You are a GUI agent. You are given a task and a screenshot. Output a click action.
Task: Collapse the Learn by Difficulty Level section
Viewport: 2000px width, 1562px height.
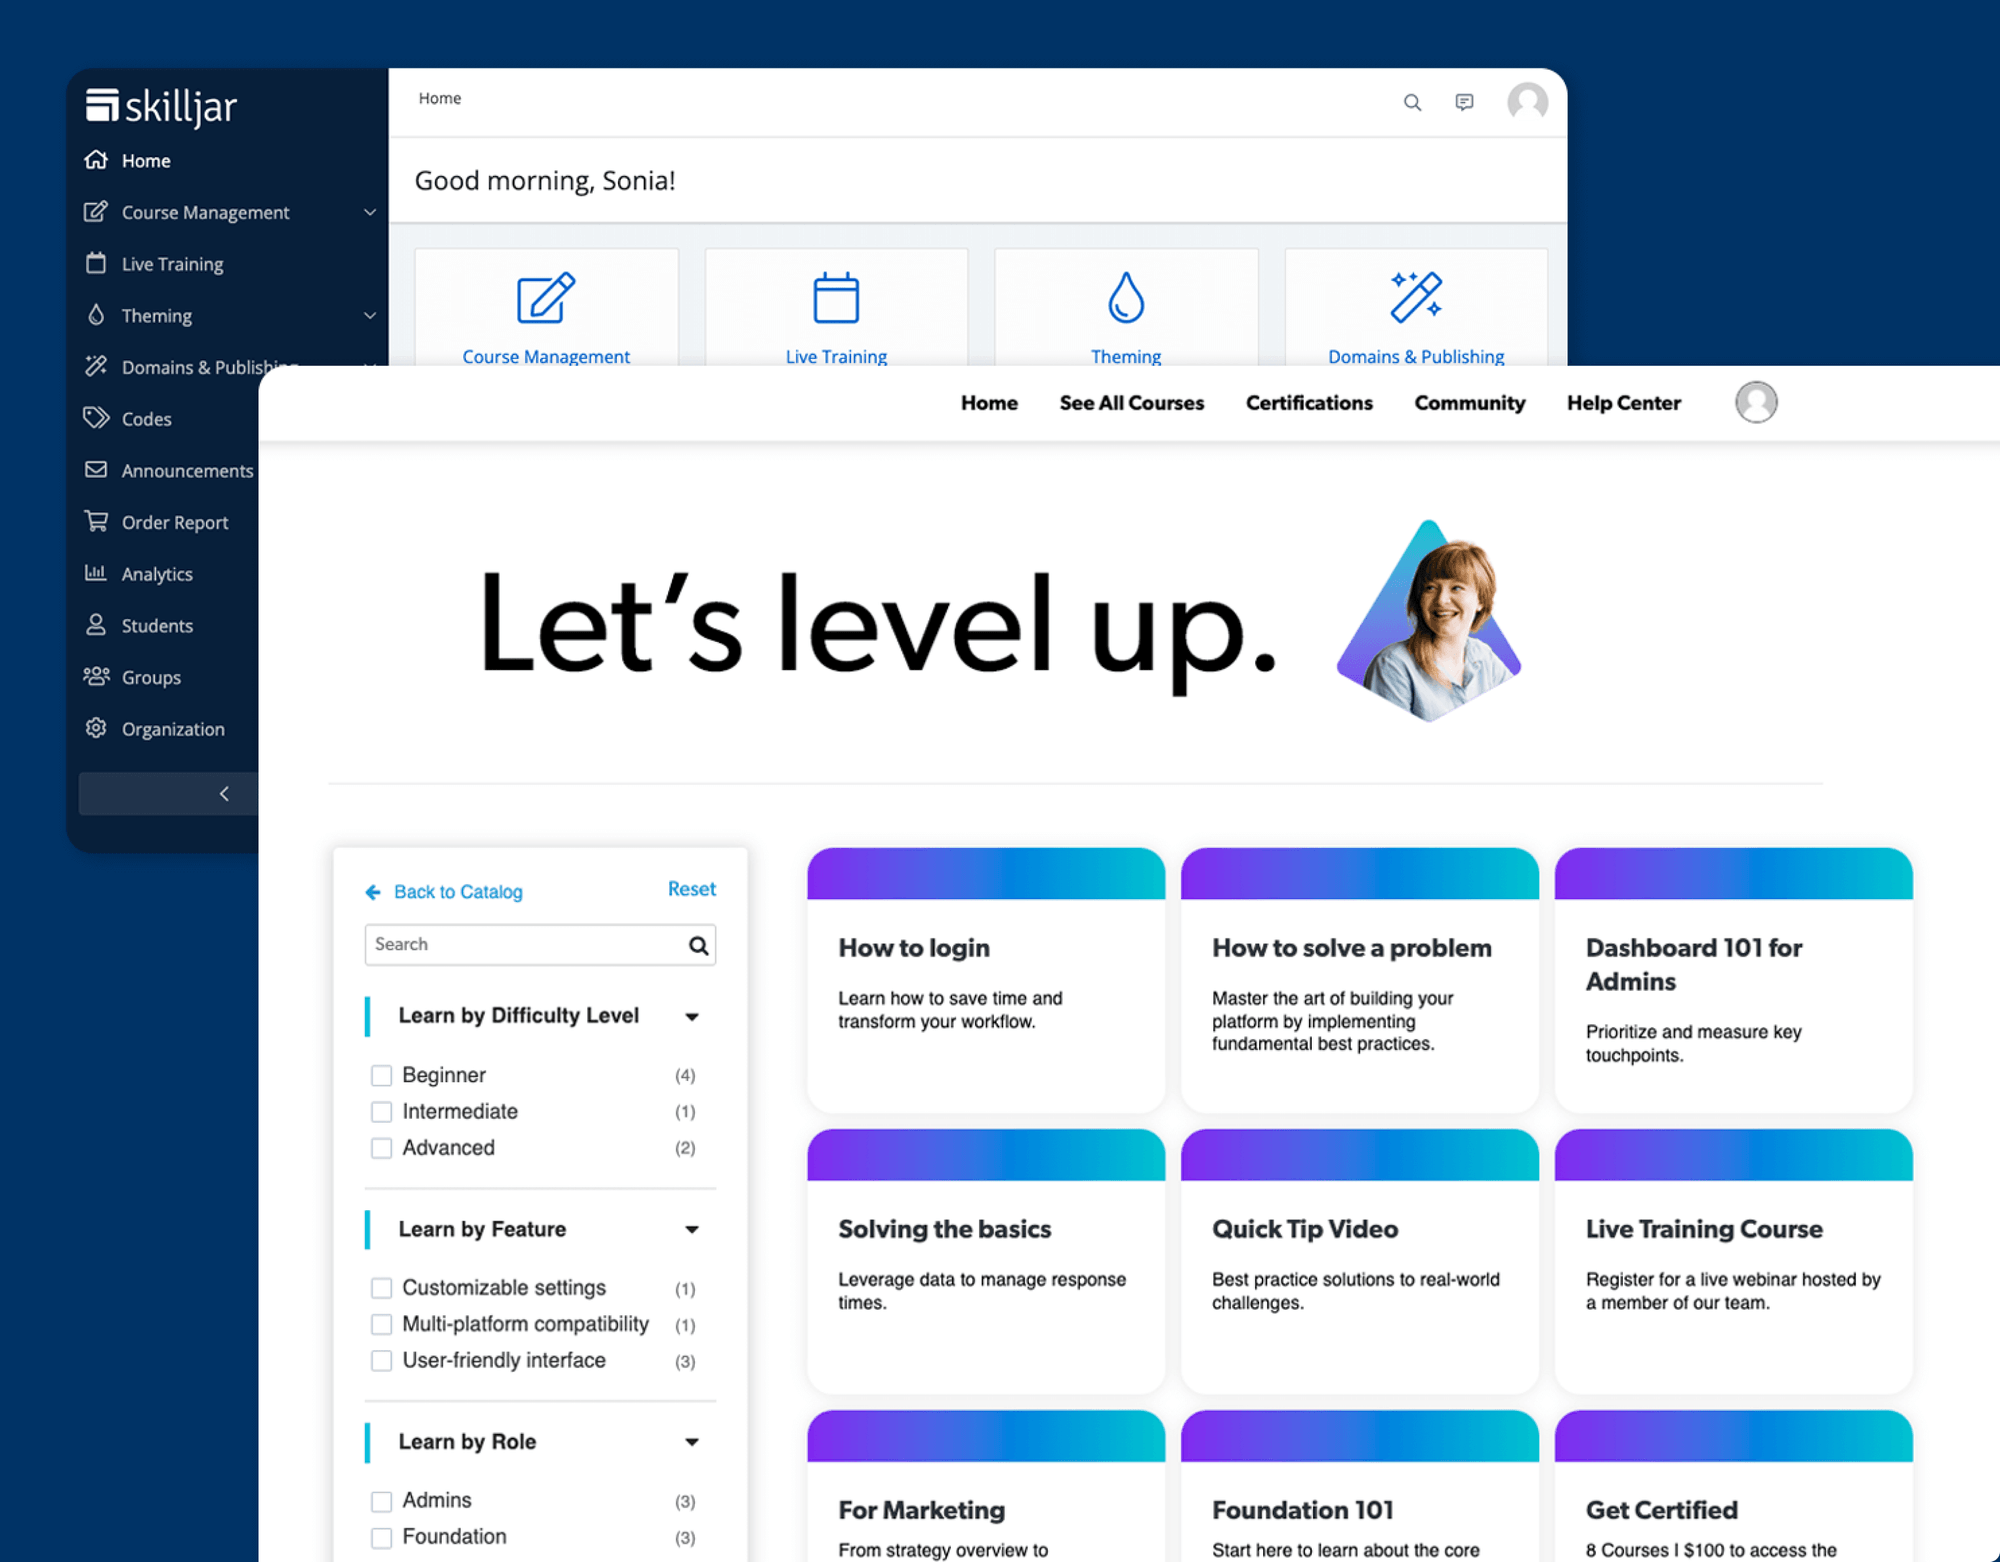tap(693, 1016)
